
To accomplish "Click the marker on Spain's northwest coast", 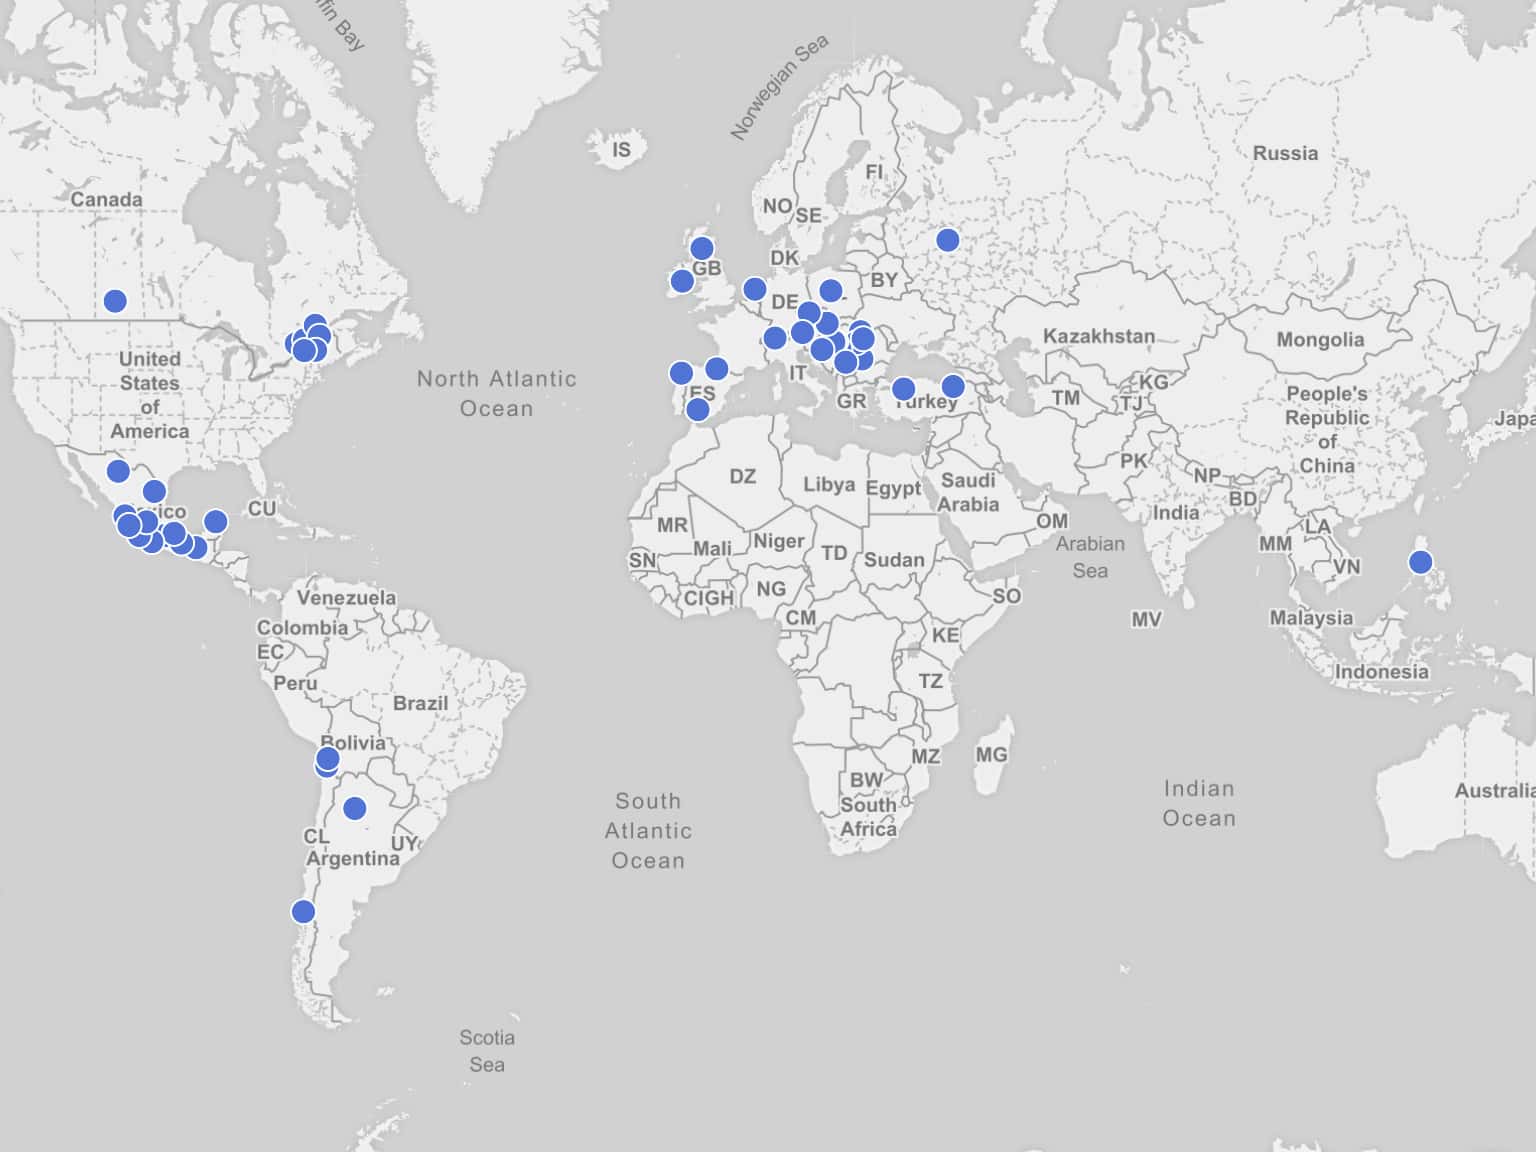I will tap(681, 373).
